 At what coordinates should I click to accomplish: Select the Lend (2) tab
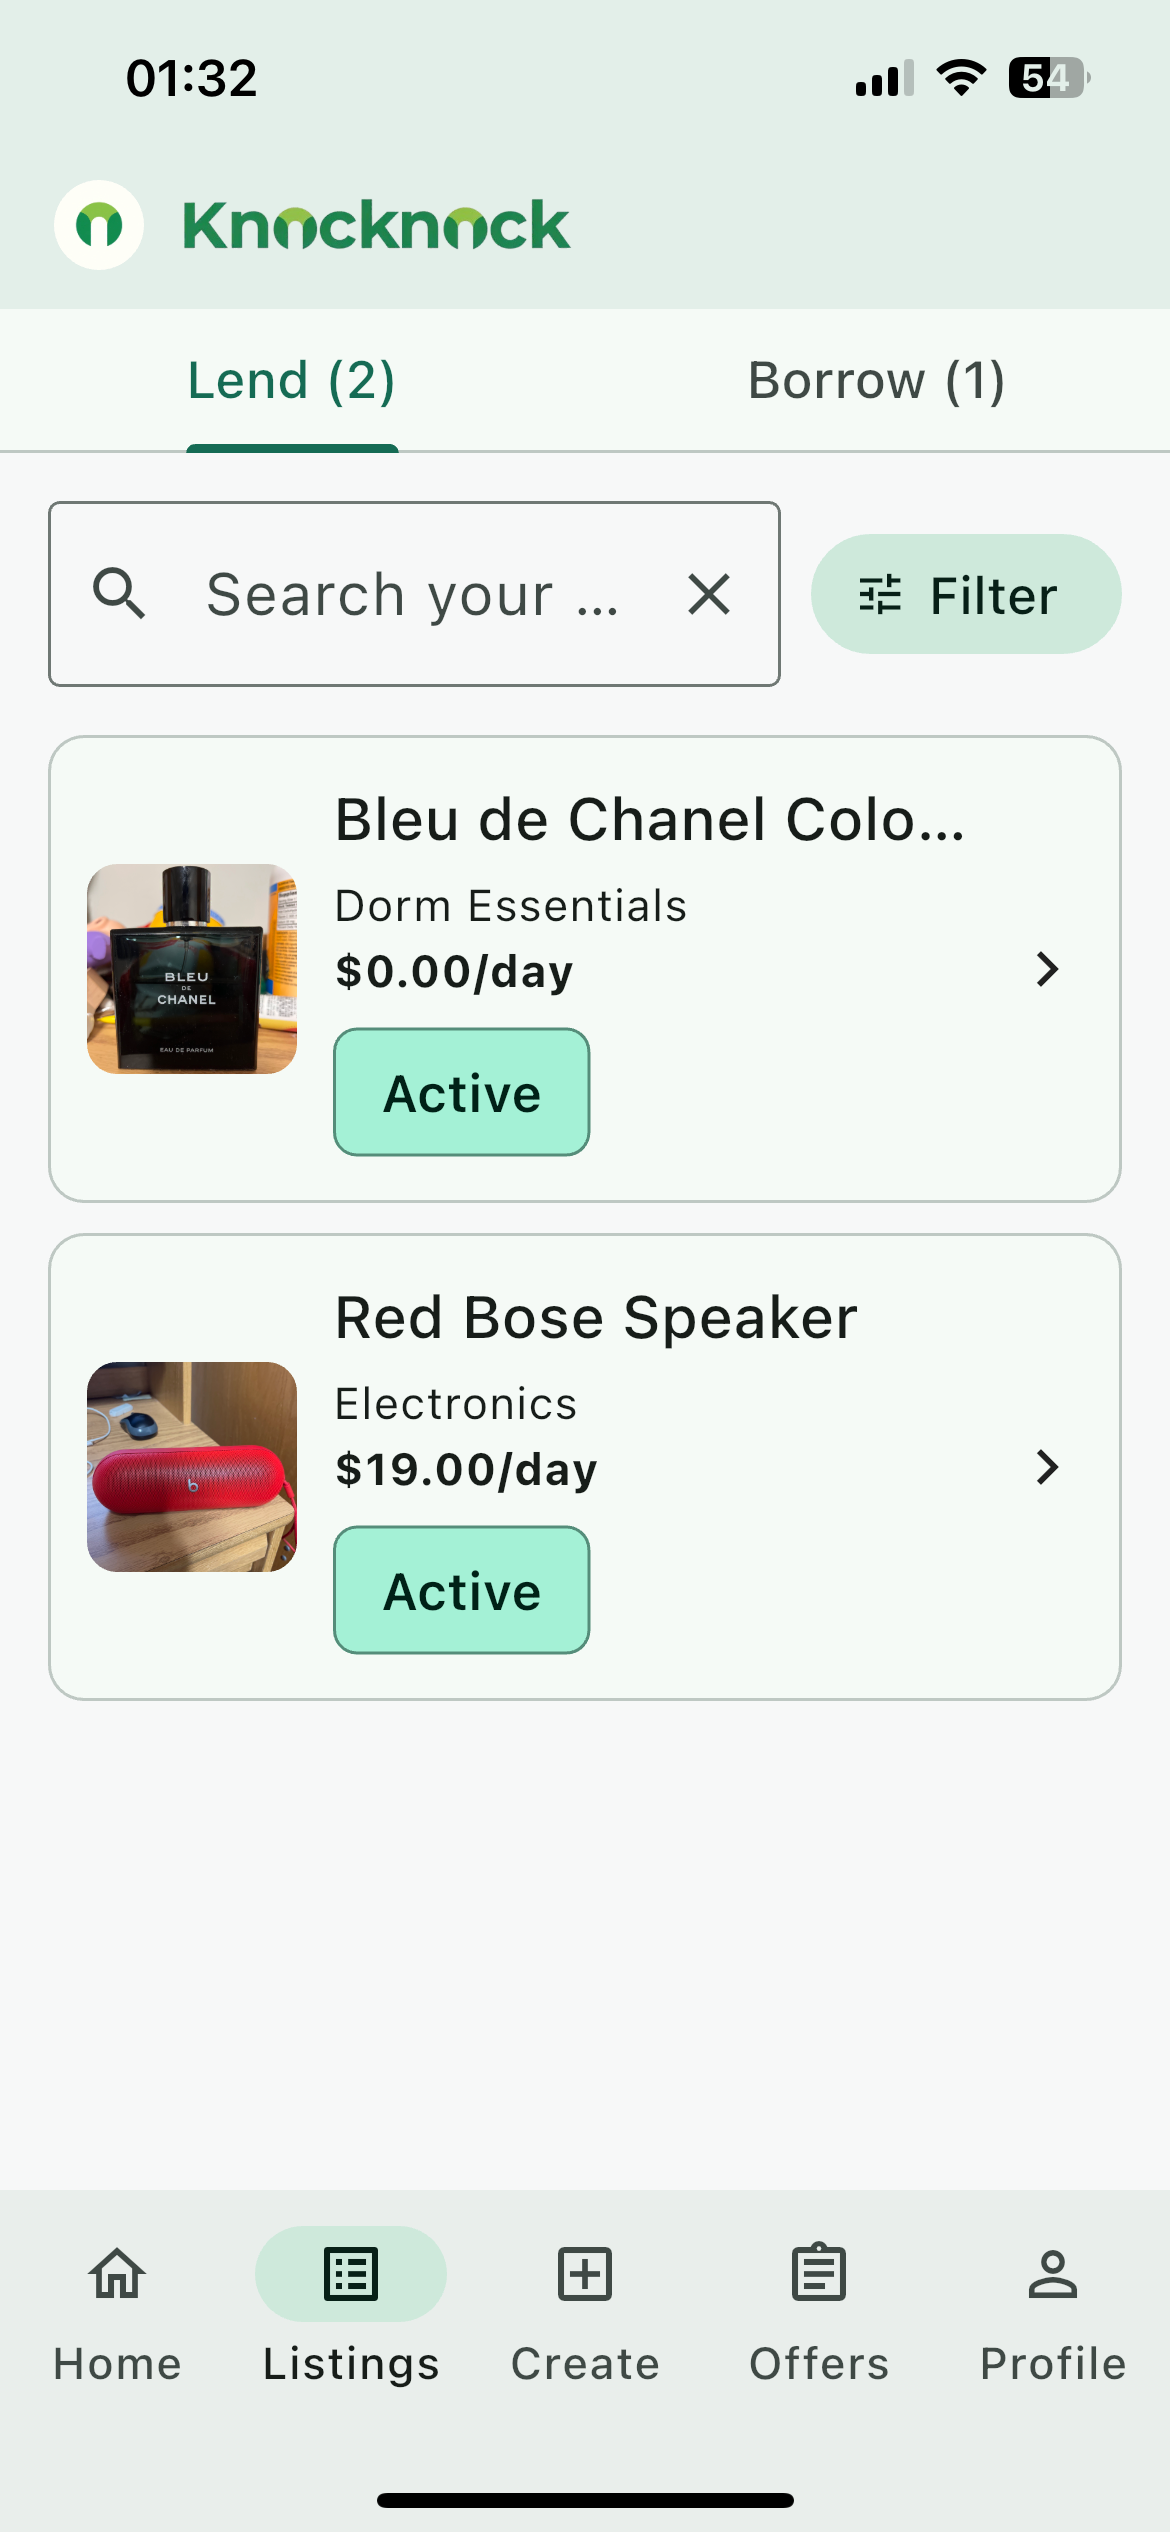[292, 381]
